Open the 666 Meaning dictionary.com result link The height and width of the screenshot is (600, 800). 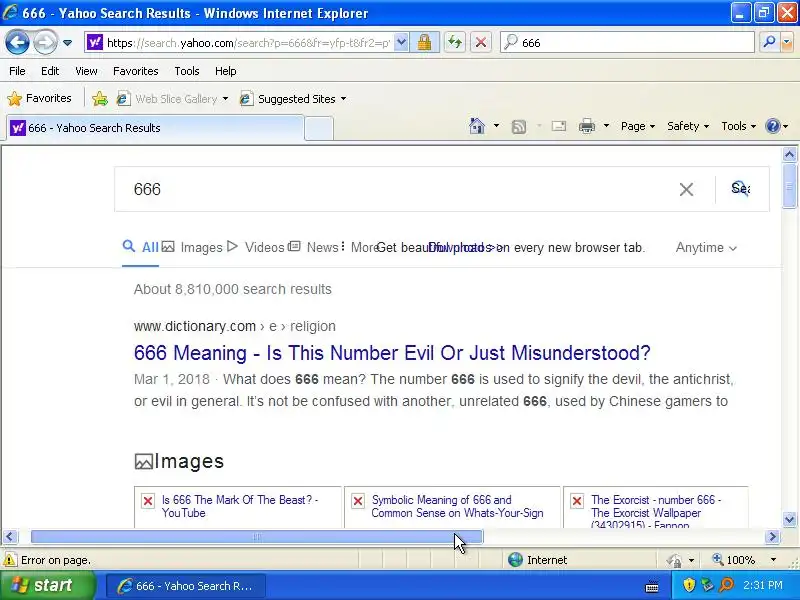(392, 353)
